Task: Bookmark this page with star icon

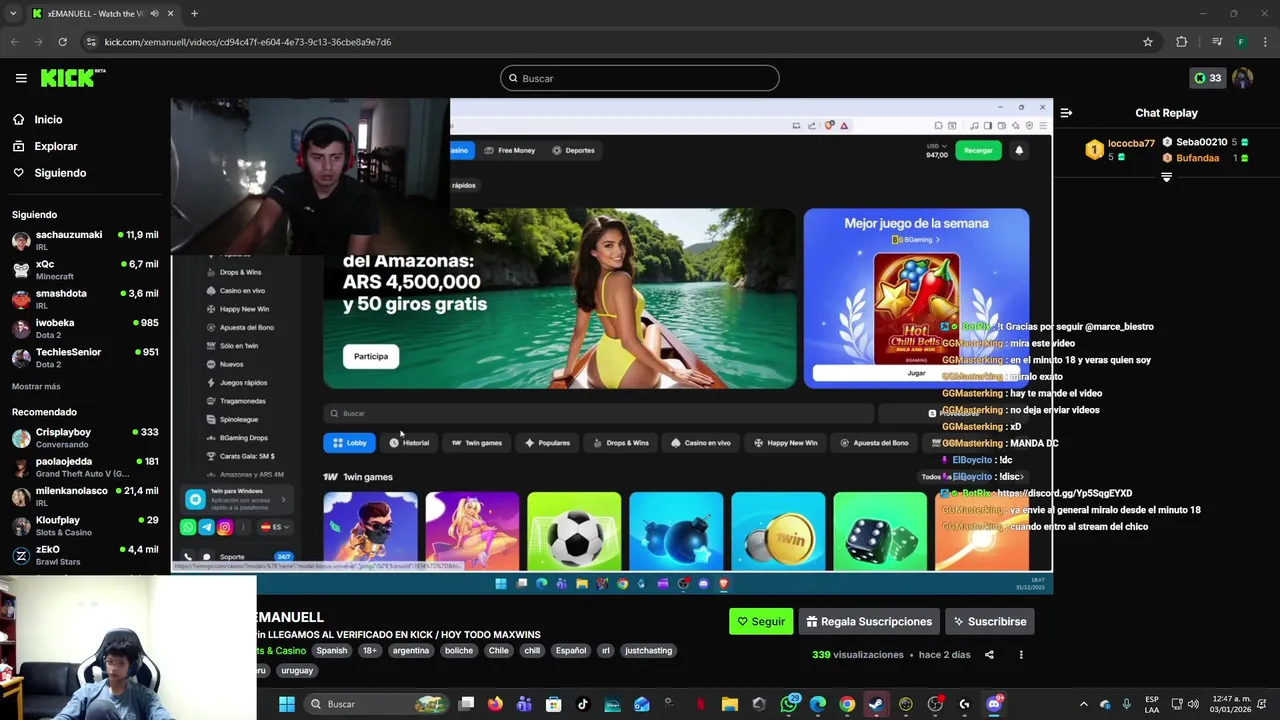Action: 1148,42
